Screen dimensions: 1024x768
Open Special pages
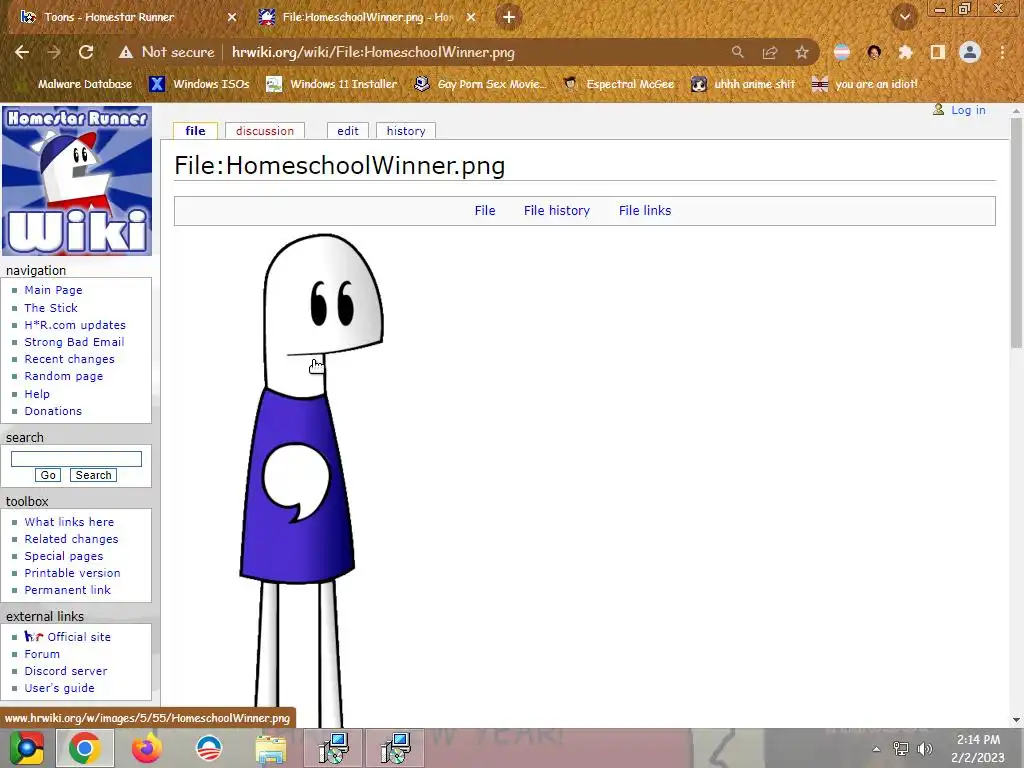pyautogui.click(x=63, y=556)
